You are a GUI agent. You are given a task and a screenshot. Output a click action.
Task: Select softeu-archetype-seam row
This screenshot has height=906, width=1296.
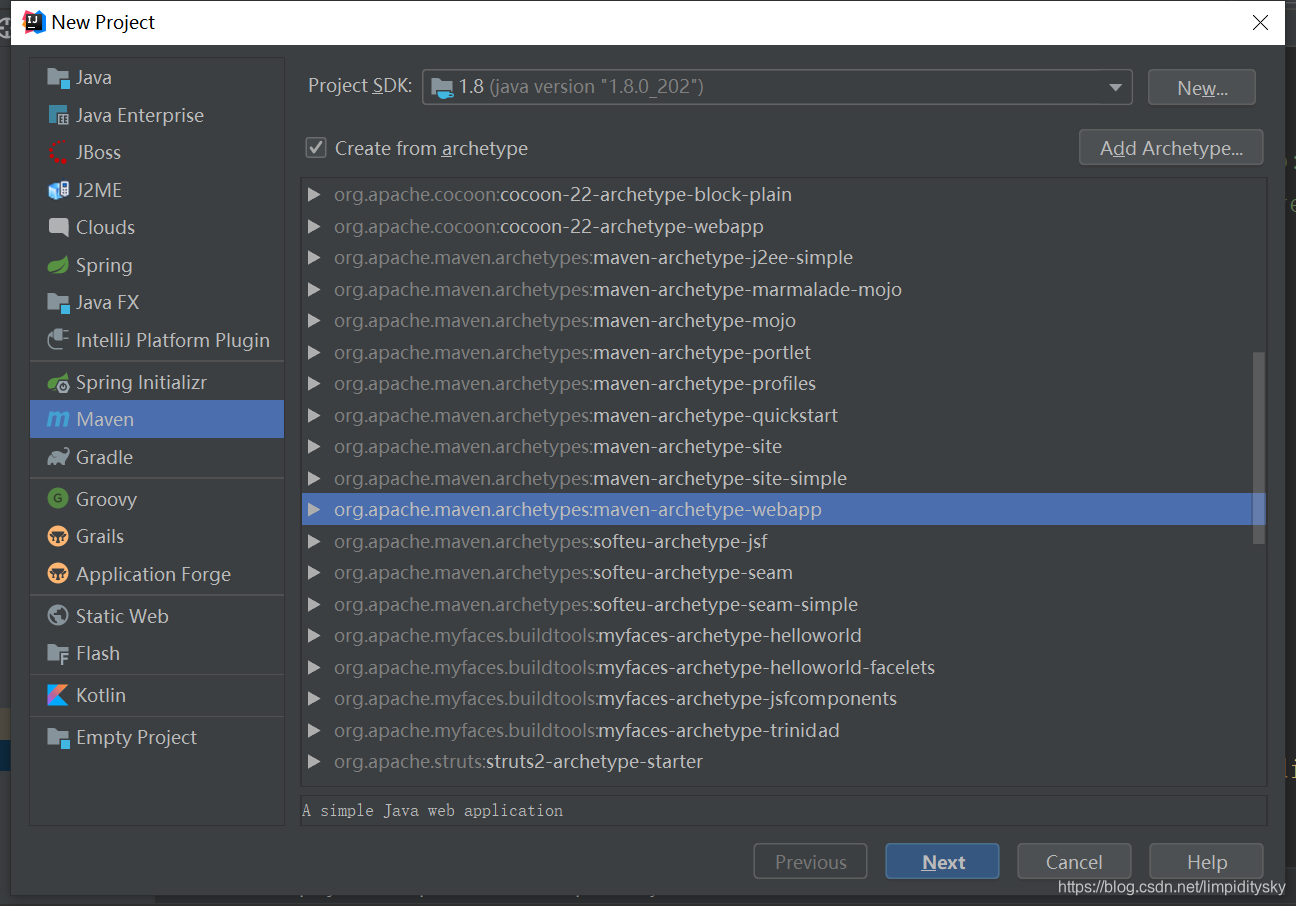coord(783,573)
